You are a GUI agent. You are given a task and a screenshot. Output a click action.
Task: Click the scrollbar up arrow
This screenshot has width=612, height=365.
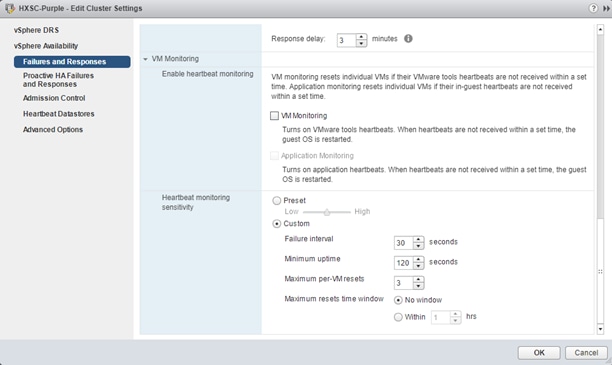[600, 29]
